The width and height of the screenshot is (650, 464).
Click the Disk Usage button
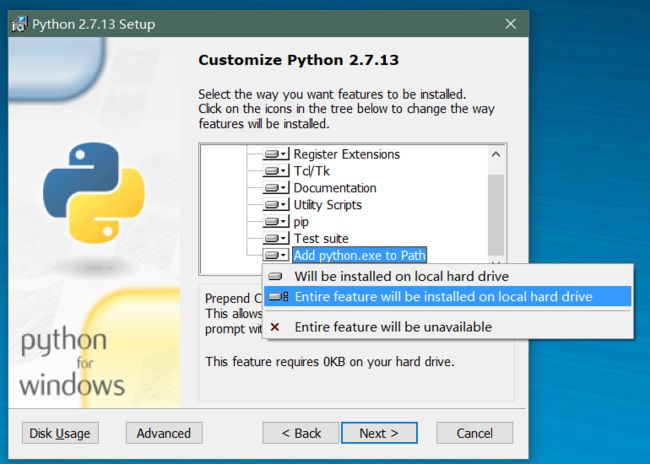(x=60, y=433)
